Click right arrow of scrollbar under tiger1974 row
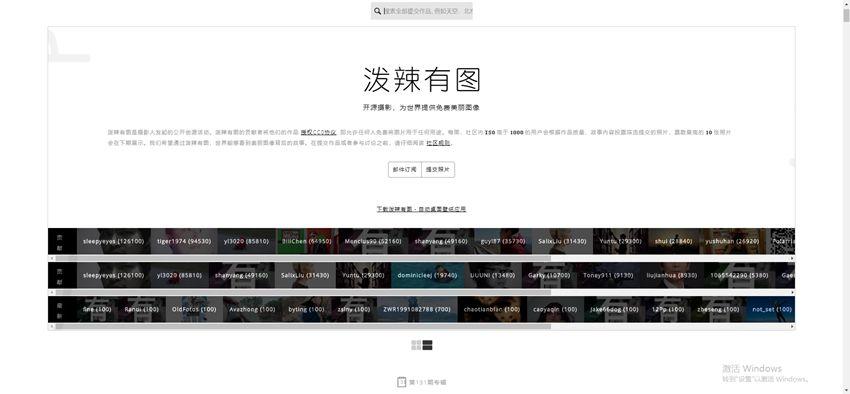 coord(792,259)
